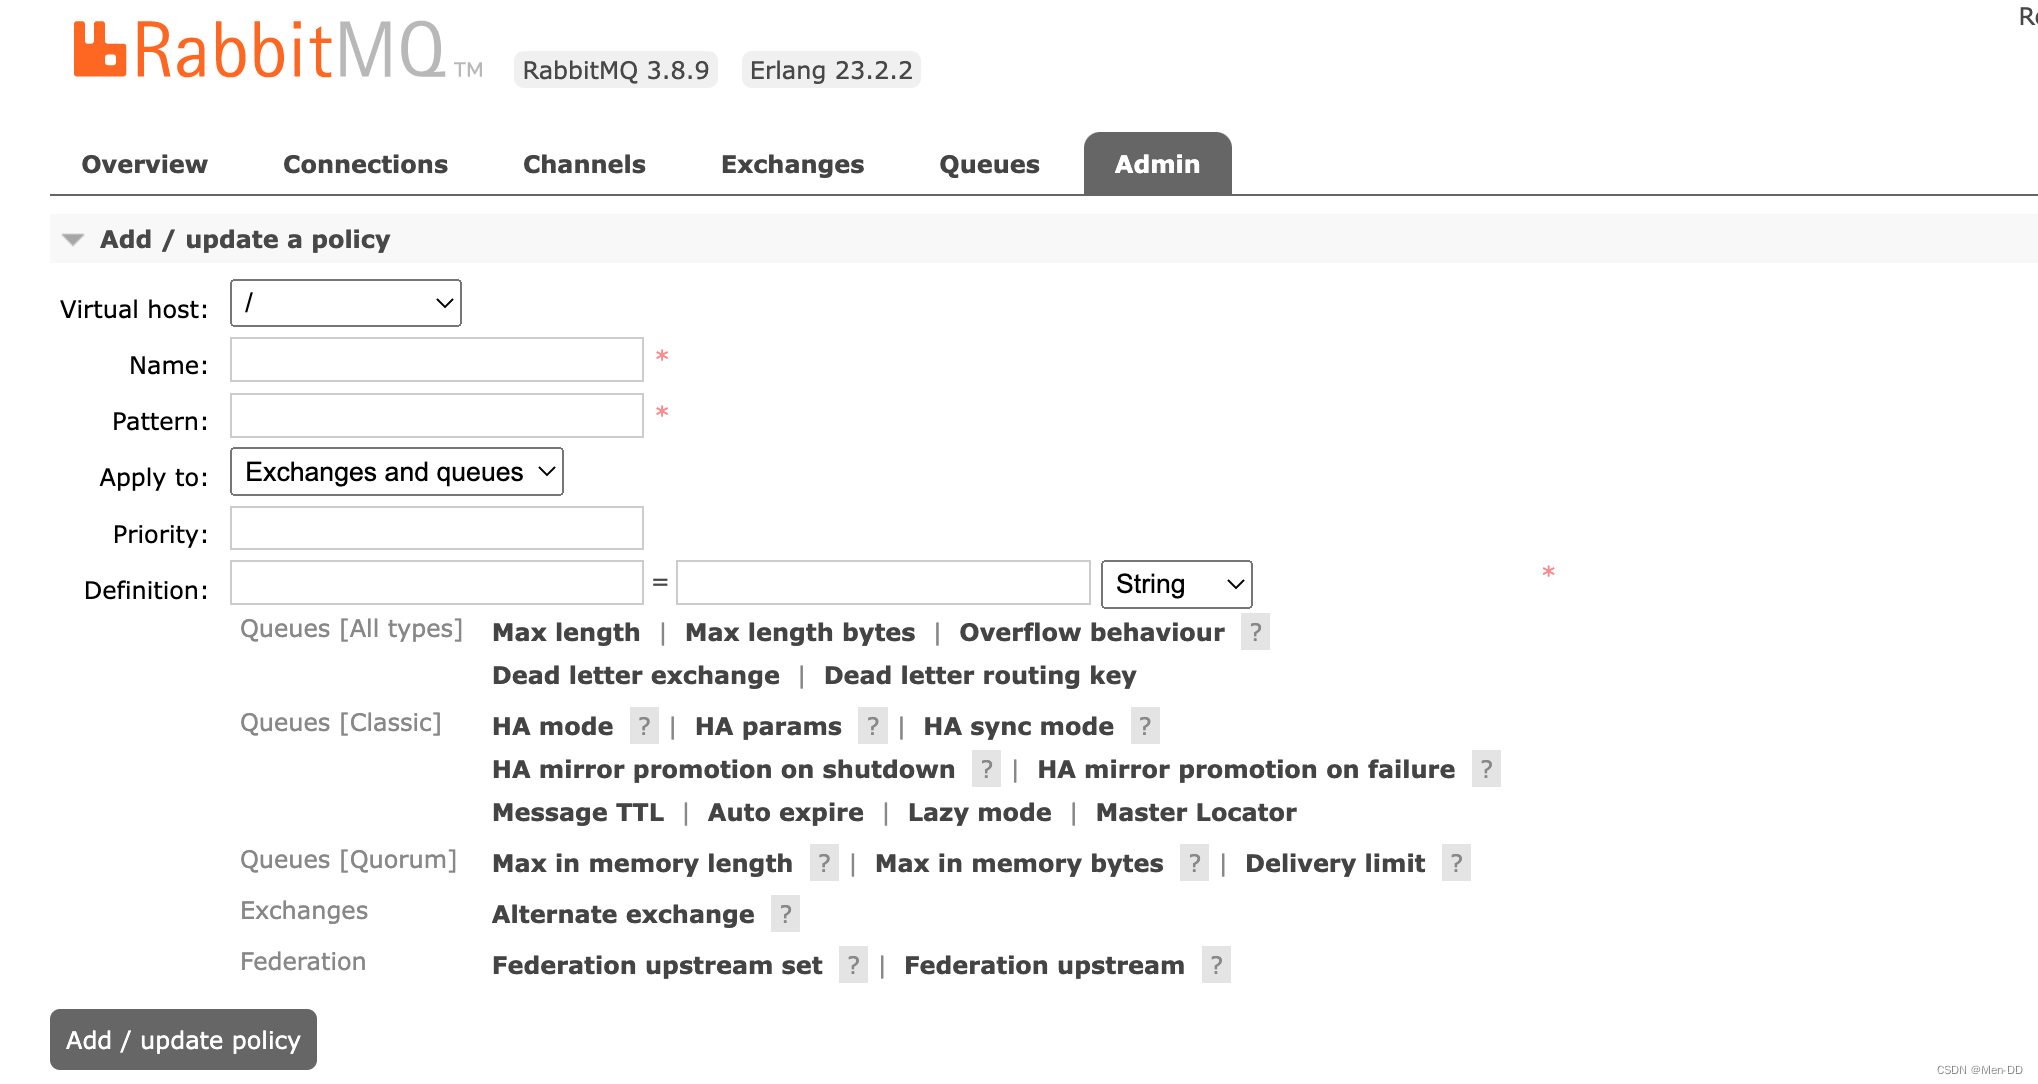Viewport: 2038px width, 1084px height.
Task: Open the String definition type dropdown
Action: click(1176, 584)
